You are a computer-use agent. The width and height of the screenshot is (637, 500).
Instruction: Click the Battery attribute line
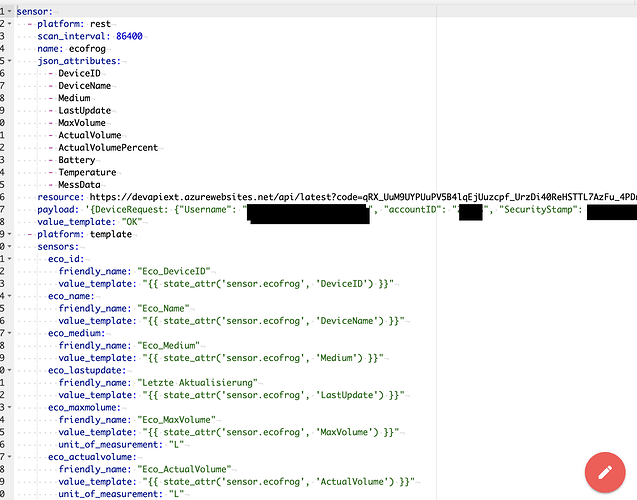point(77,160)
